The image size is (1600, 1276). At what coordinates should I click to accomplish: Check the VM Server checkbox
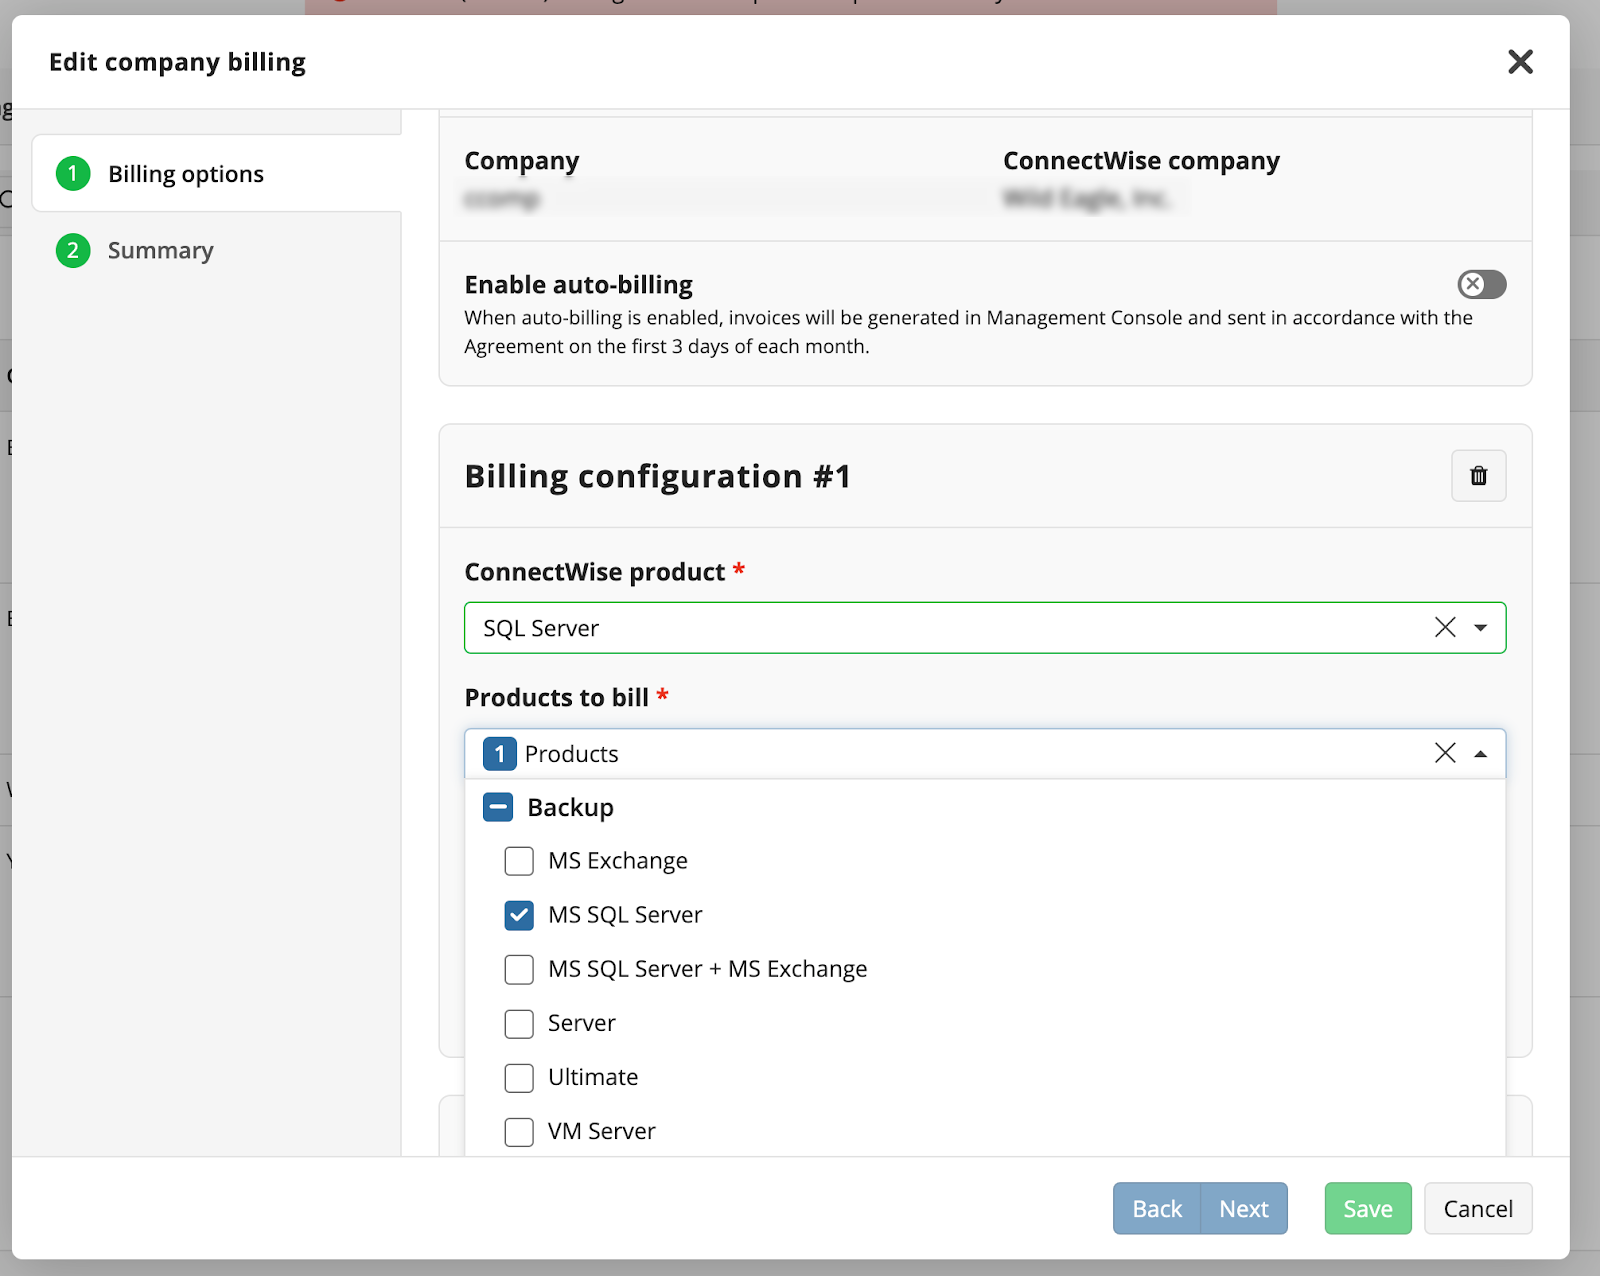[x=519, y=1131]
